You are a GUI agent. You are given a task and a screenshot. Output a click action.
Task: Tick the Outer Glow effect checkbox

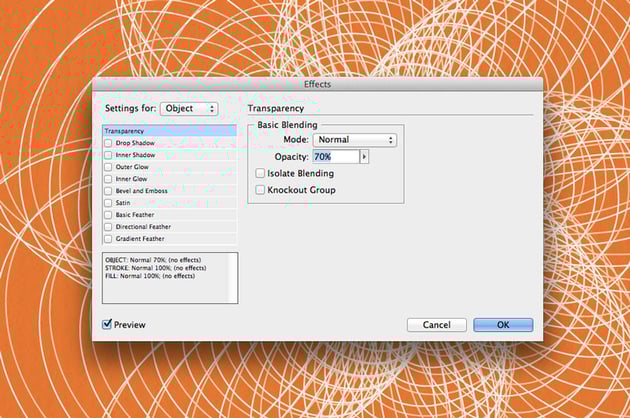click(108, 167)
